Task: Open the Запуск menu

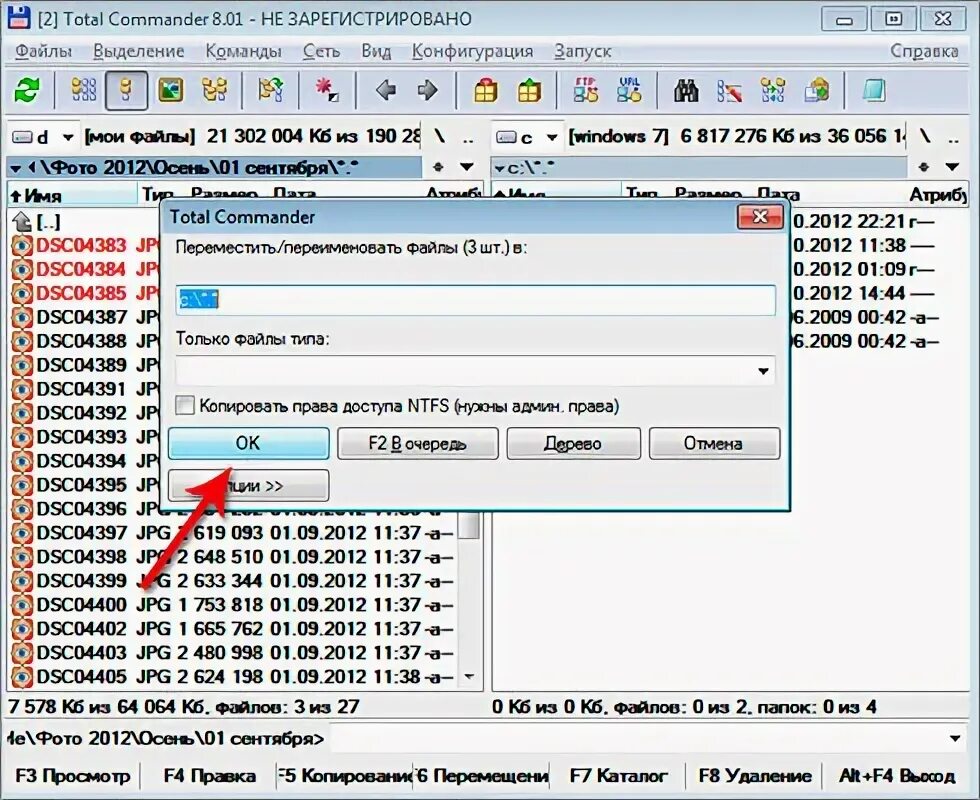Action: tap(582, 51)
